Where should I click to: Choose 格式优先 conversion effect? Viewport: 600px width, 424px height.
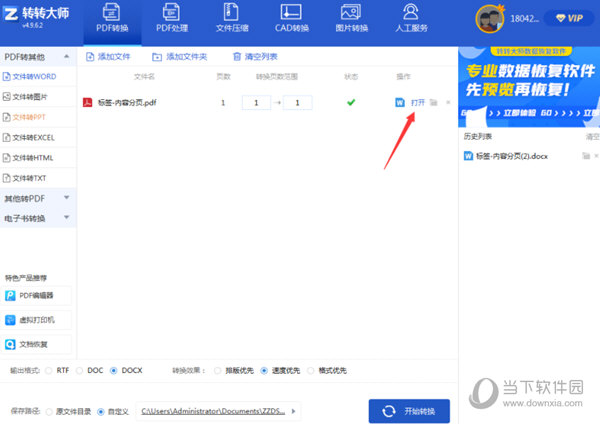[x=311, y=370]
